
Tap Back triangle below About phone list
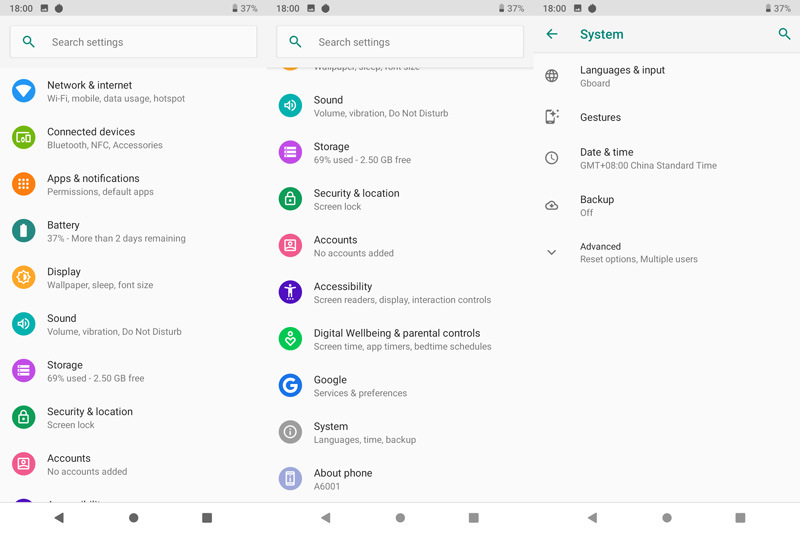pos(326,518)
